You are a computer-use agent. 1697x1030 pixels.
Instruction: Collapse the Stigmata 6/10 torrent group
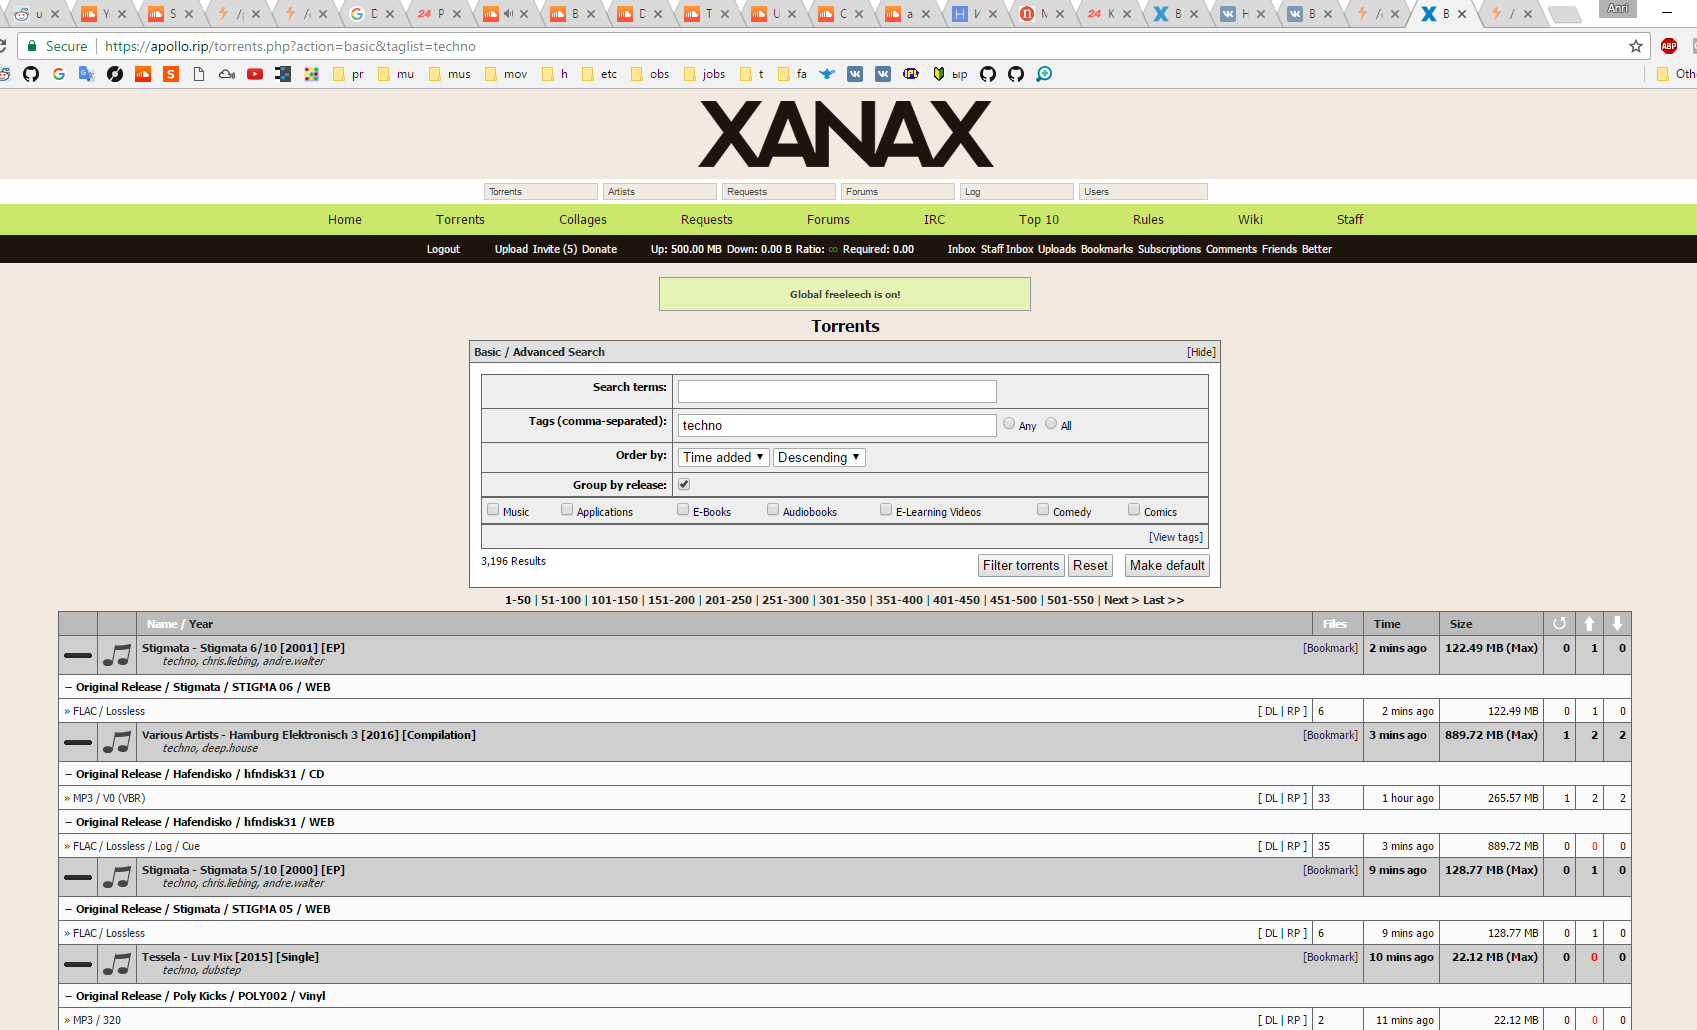[78, 656]
